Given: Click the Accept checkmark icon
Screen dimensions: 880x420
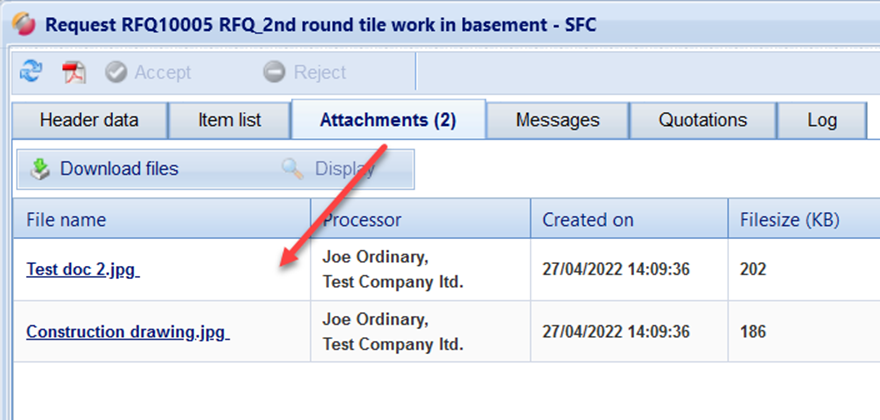Looking at the screenshot, I should (116, 72).
